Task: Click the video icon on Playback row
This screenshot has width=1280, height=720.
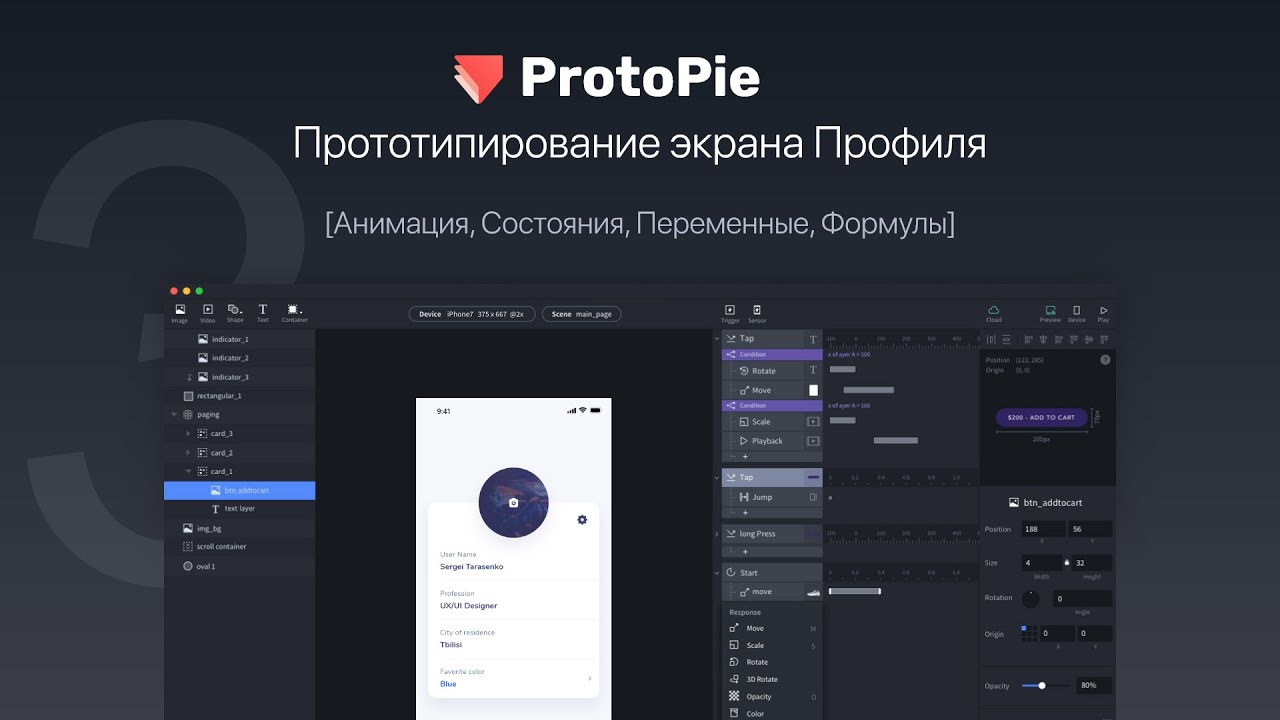Action: [x=813, y=441]
